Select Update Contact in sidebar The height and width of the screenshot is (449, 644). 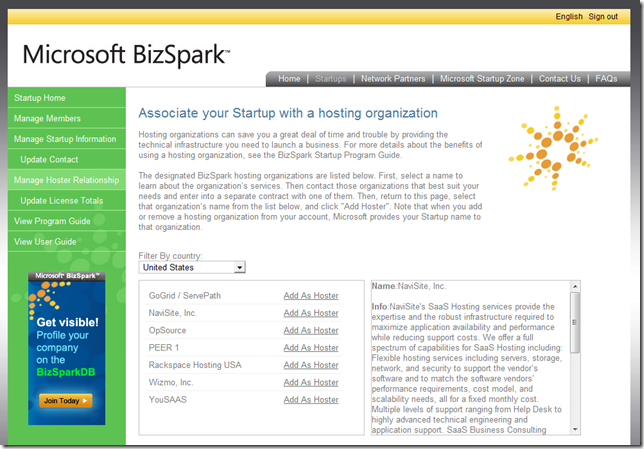pyautogui.click(x=67, y=159)
